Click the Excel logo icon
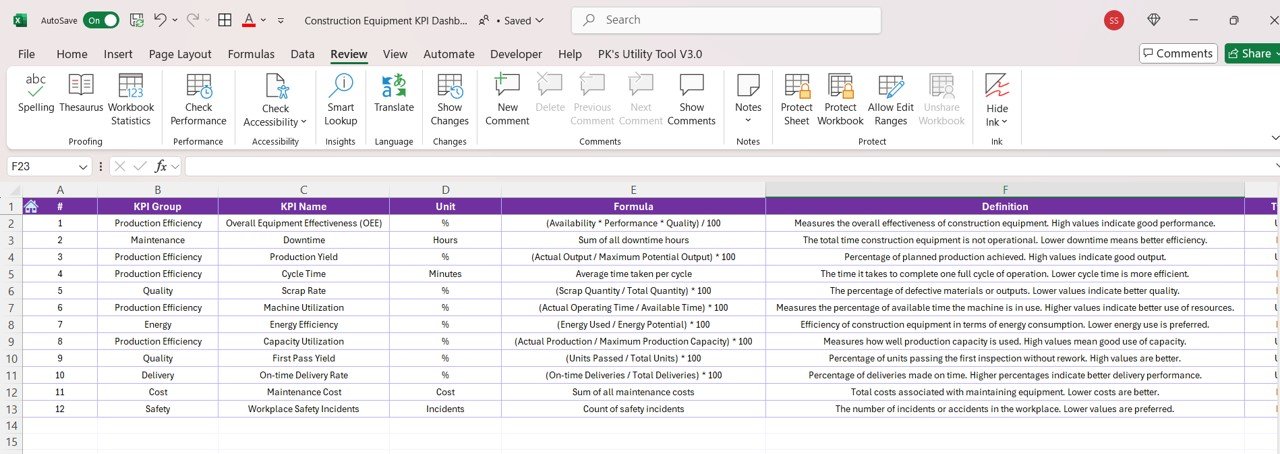Image resolution: width=1280 pixels, height=454 pixels. (x=20, y=20)
